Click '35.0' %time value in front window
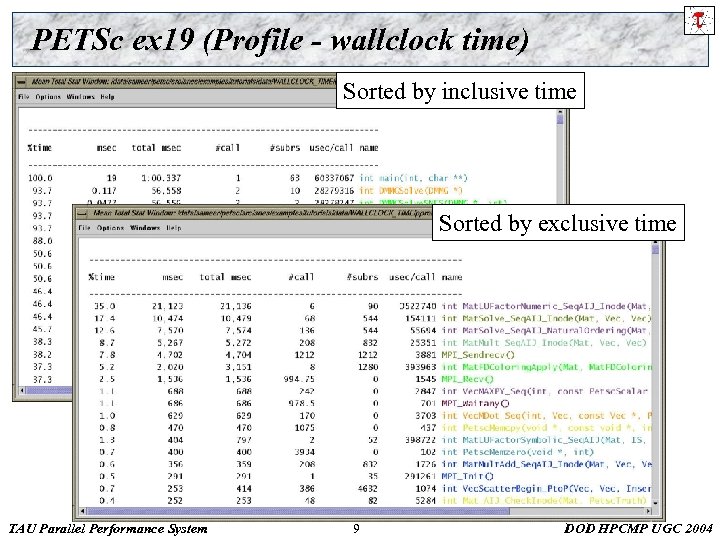720x540 pixels. [x=105, y=306]
